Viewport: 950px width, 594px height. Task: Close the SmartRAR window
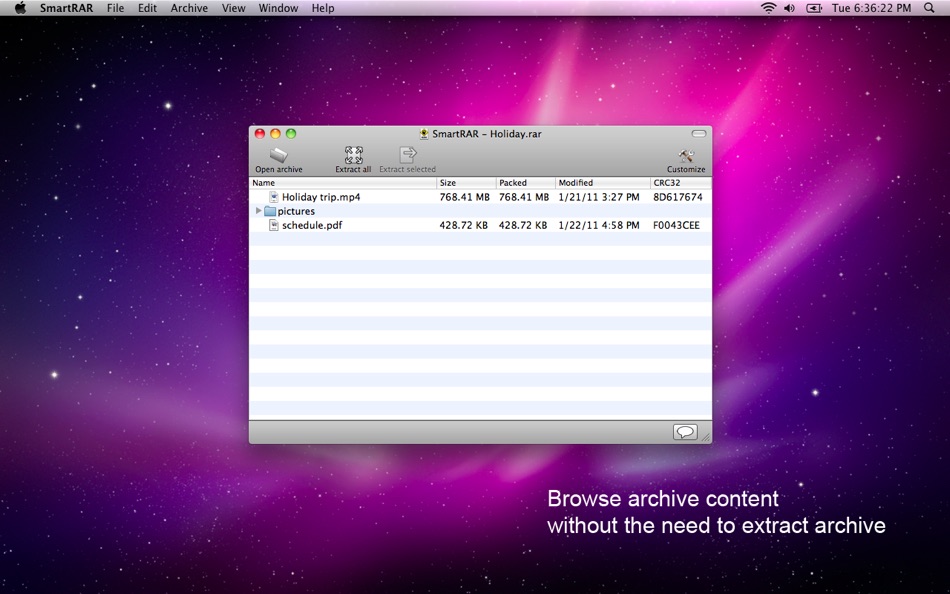tap(260, 134)
